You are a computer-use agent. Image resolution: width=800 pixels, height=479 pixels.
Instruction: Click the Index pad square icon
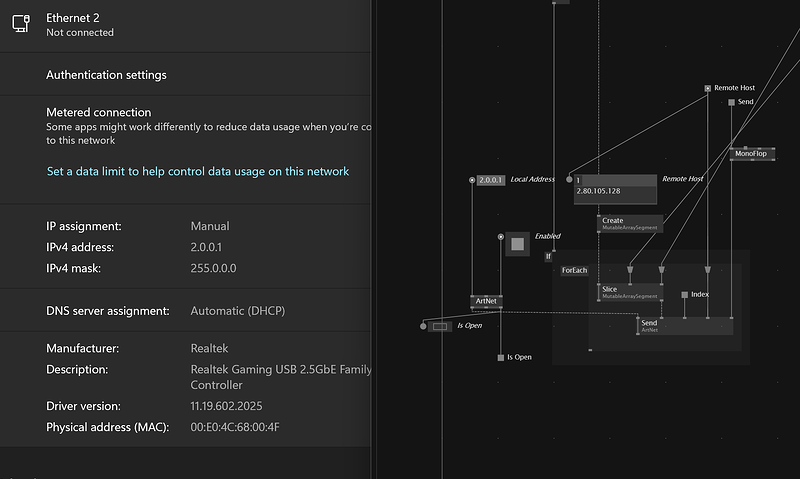[685, 295]
